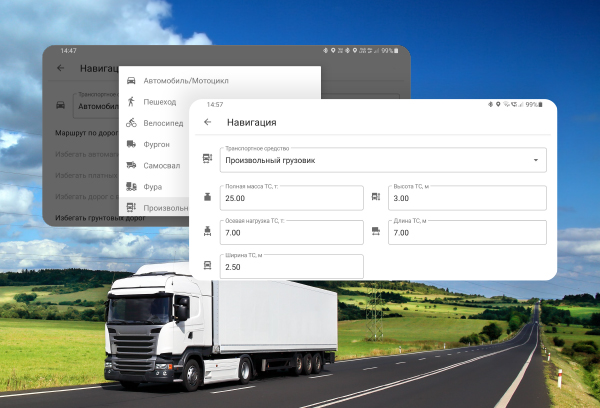Open the Транспортное средство dropdown arrow
Viewport: 600px width, 408px height.
[x=536, y=160]
